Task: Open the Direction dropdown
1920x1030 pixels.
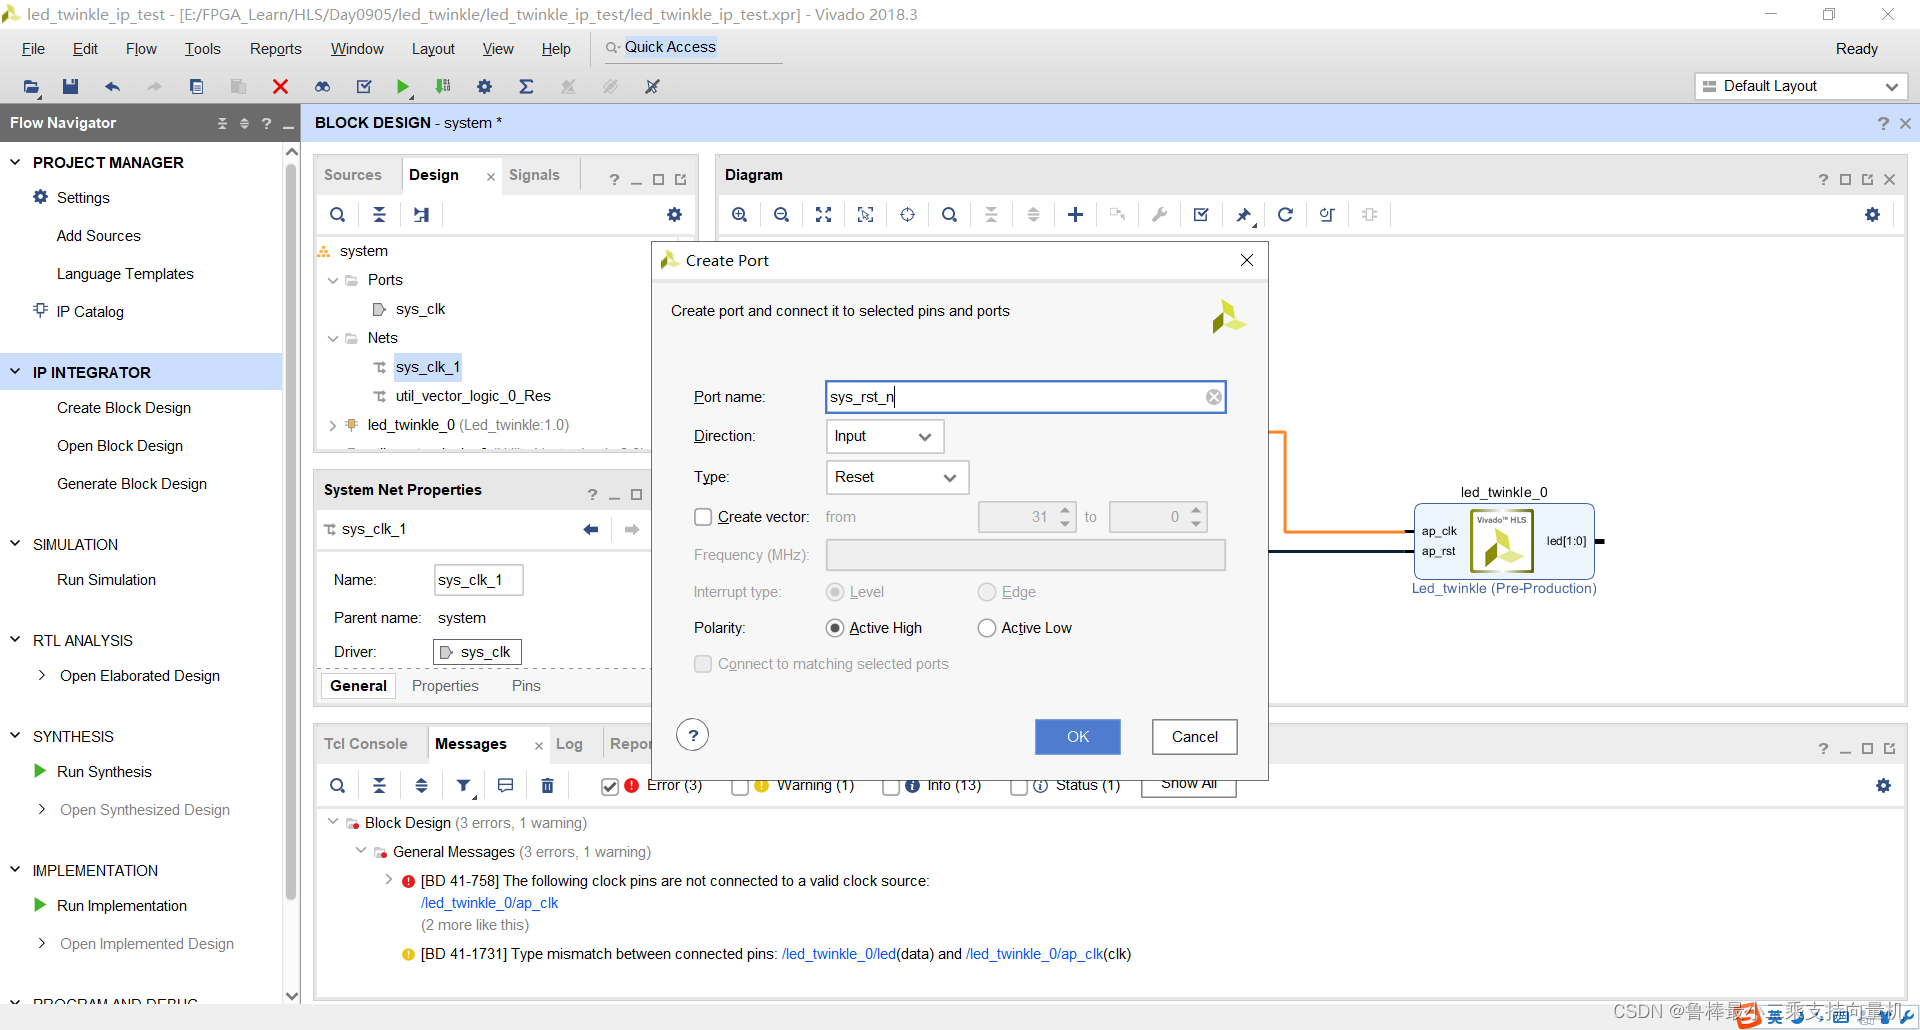Action: click(x=885, y=436)
